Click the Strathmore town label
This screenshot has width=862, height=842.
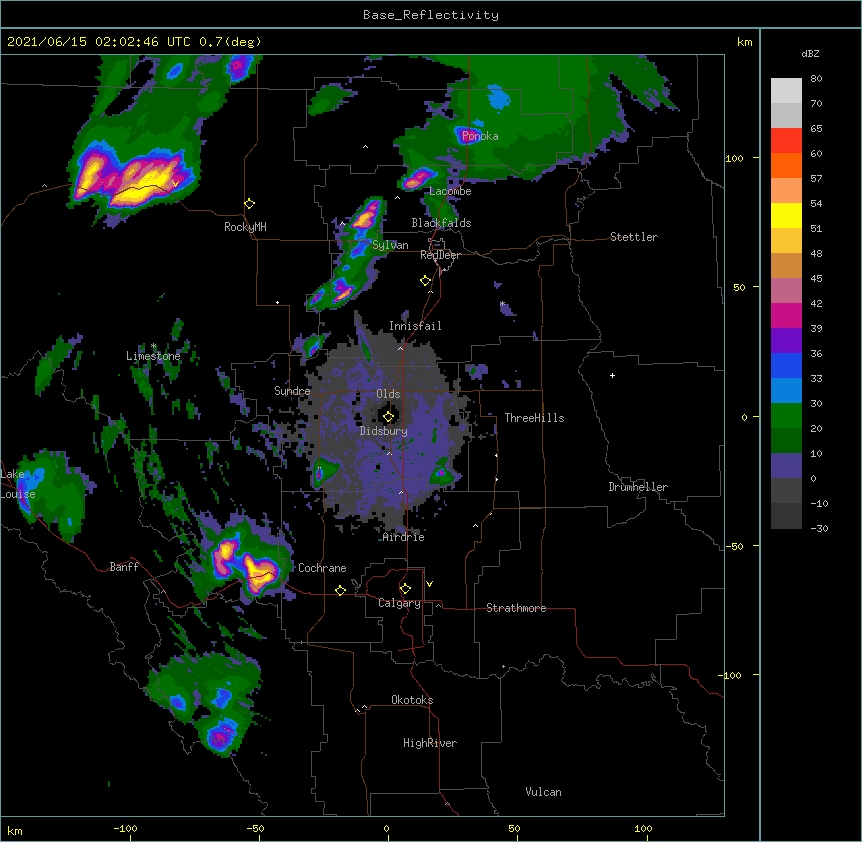pyautogui.click(x=516, y=608)
